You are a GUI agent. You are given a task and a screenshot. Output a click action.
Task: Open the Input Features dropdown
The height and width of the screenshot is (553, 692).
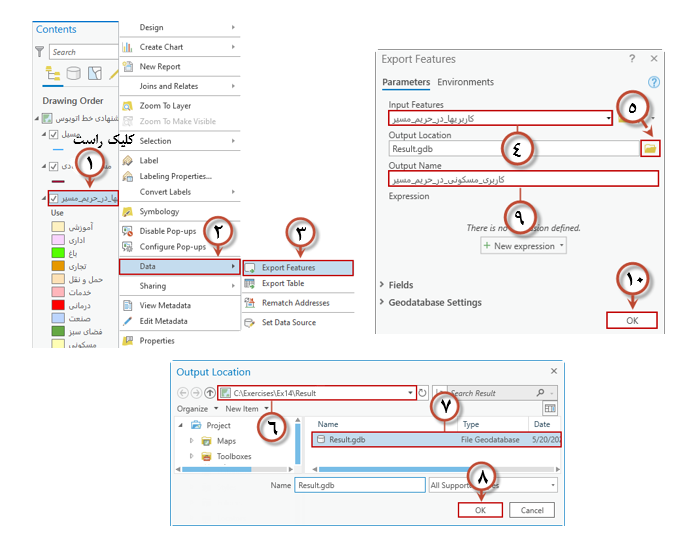(609, 118)
